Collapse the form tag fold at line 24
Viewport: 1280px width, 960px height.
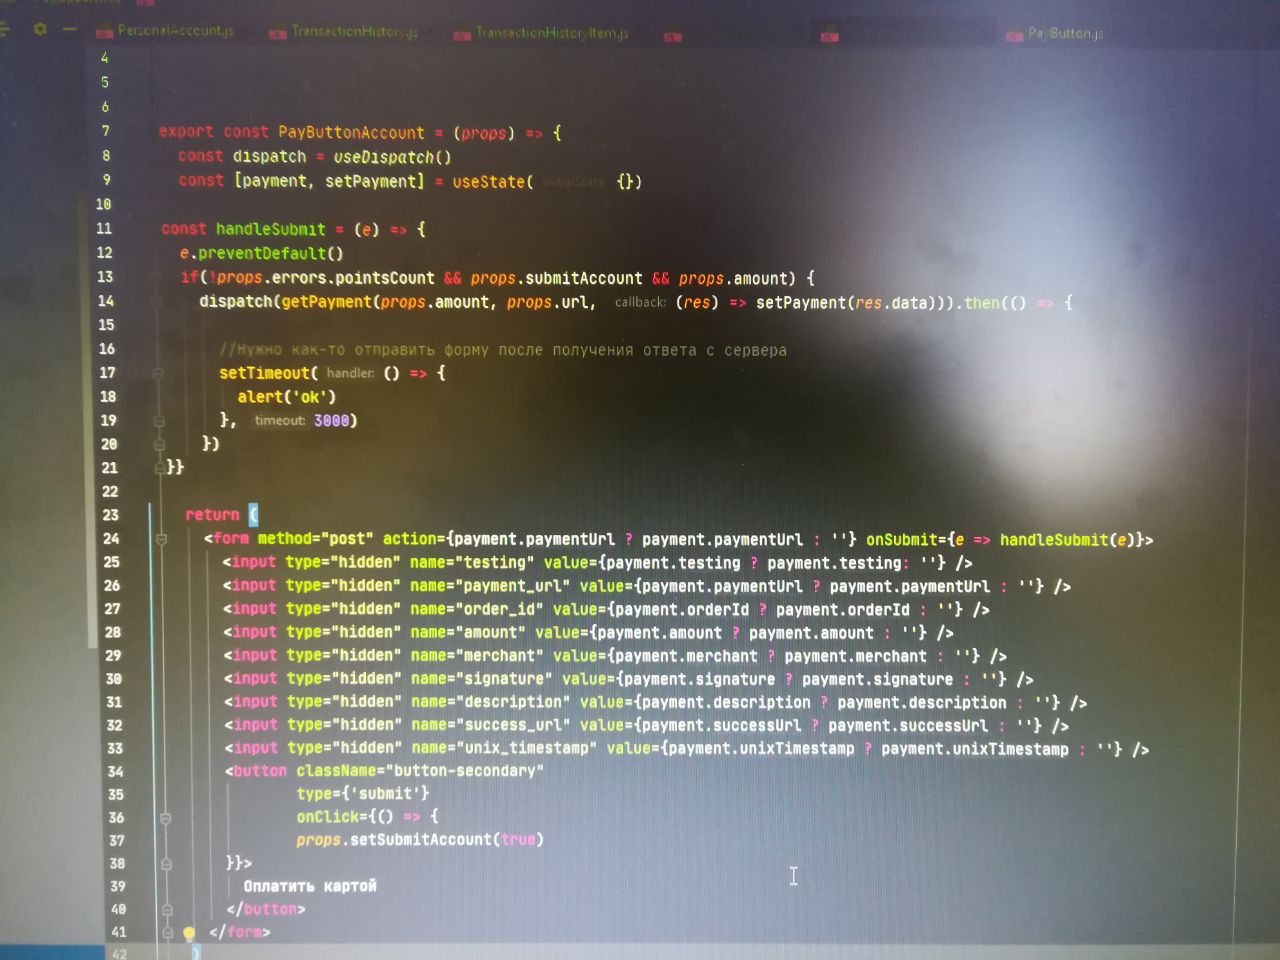[x=161, y=540]
